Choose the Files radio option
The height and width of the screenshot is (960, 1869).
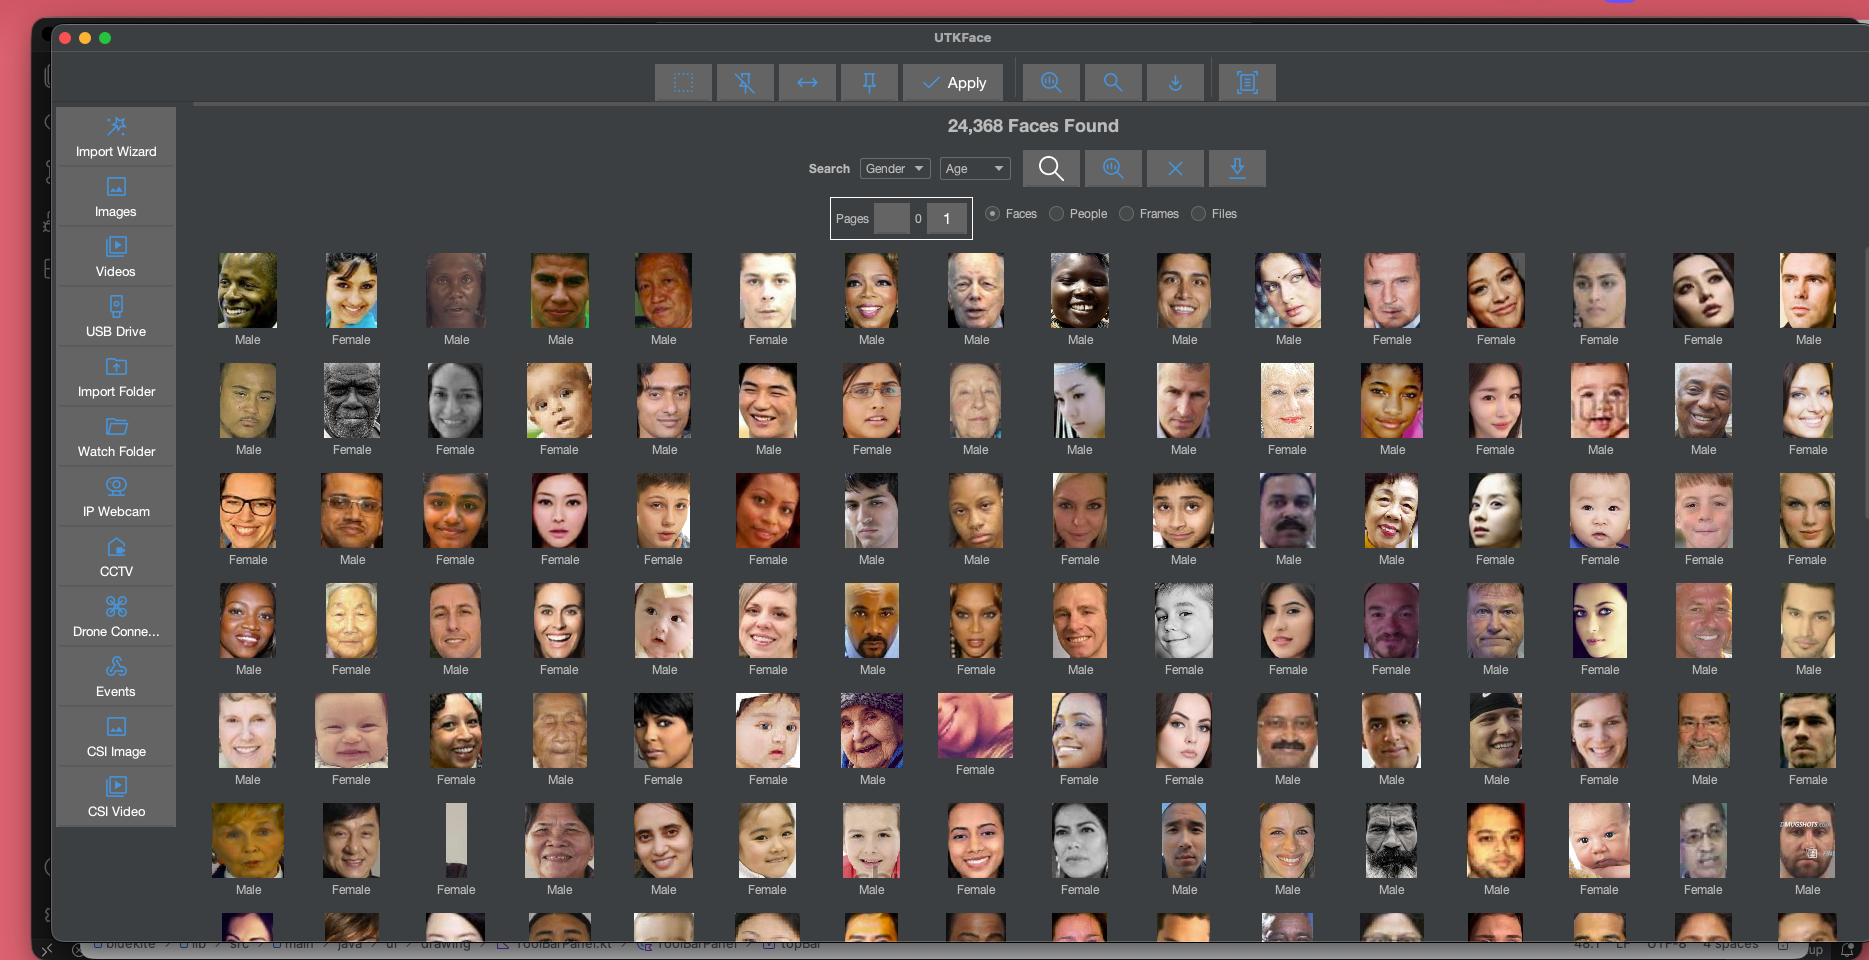coord(1199,214)
